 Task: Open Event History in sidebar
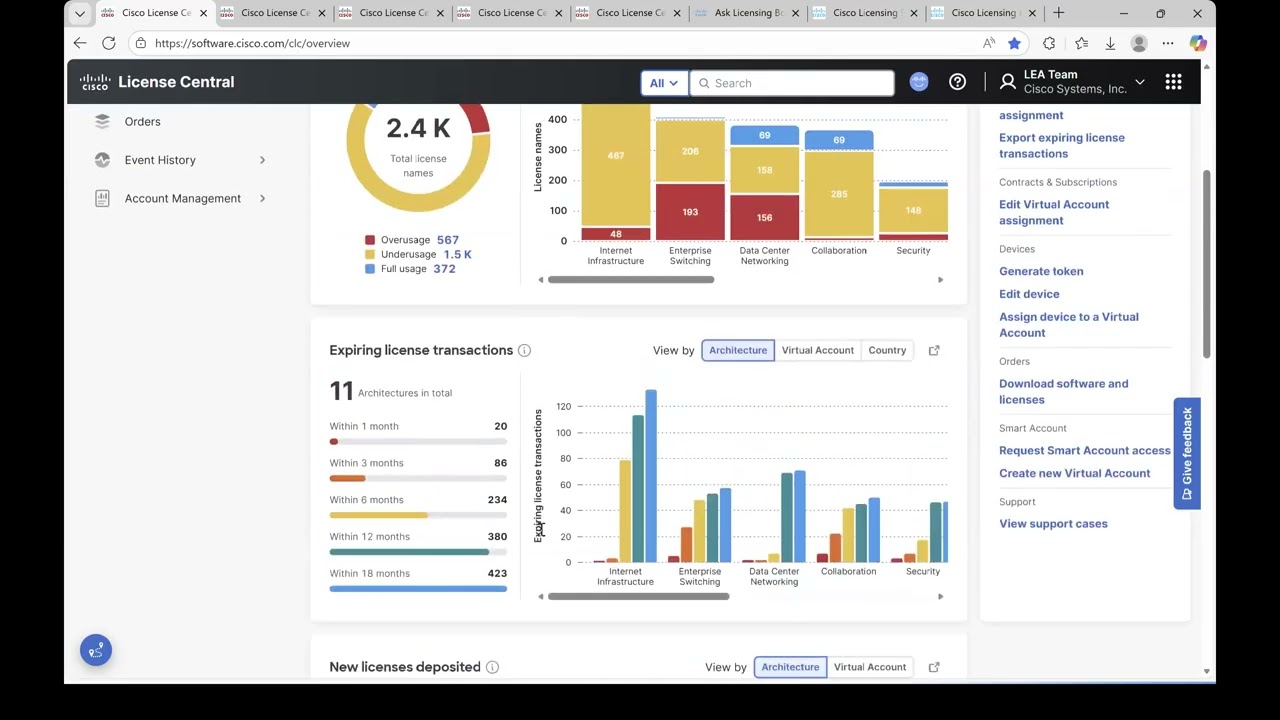pyautogui.click(x=160, y=160)
